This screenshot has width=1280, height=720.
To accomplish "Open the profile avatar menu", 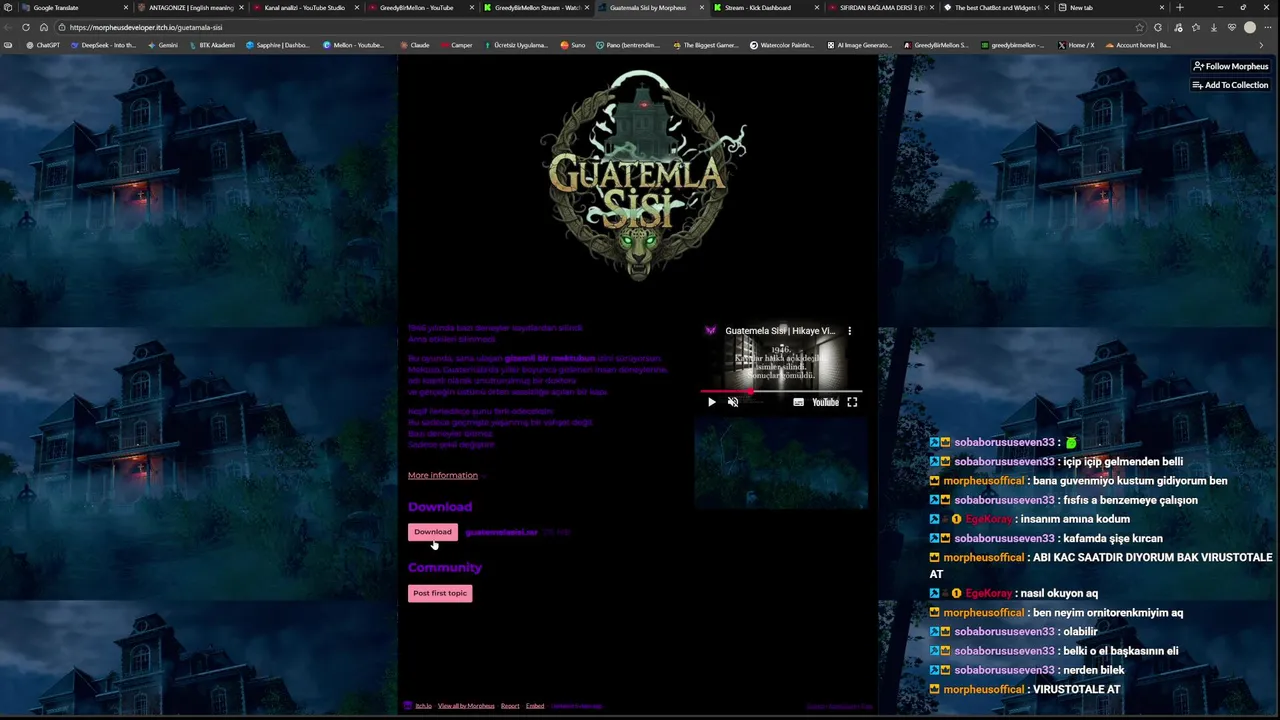I will [x=1250, y=27].
